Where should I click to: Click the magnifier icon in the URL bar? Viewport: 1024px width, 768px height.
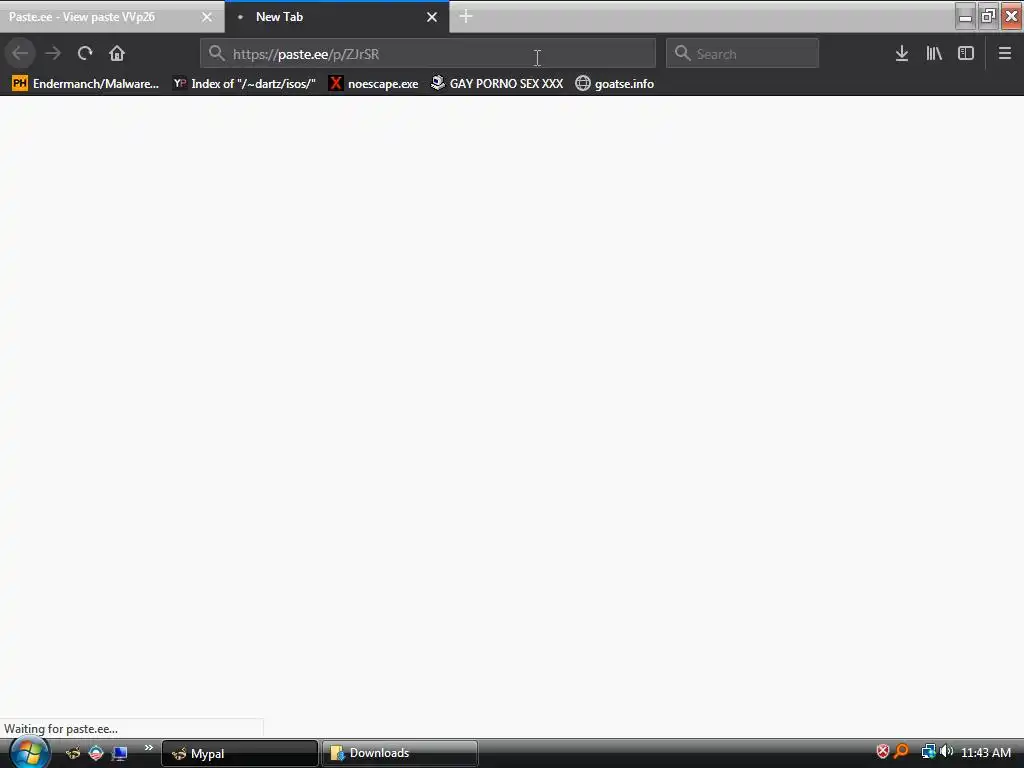tap(217, 53)
